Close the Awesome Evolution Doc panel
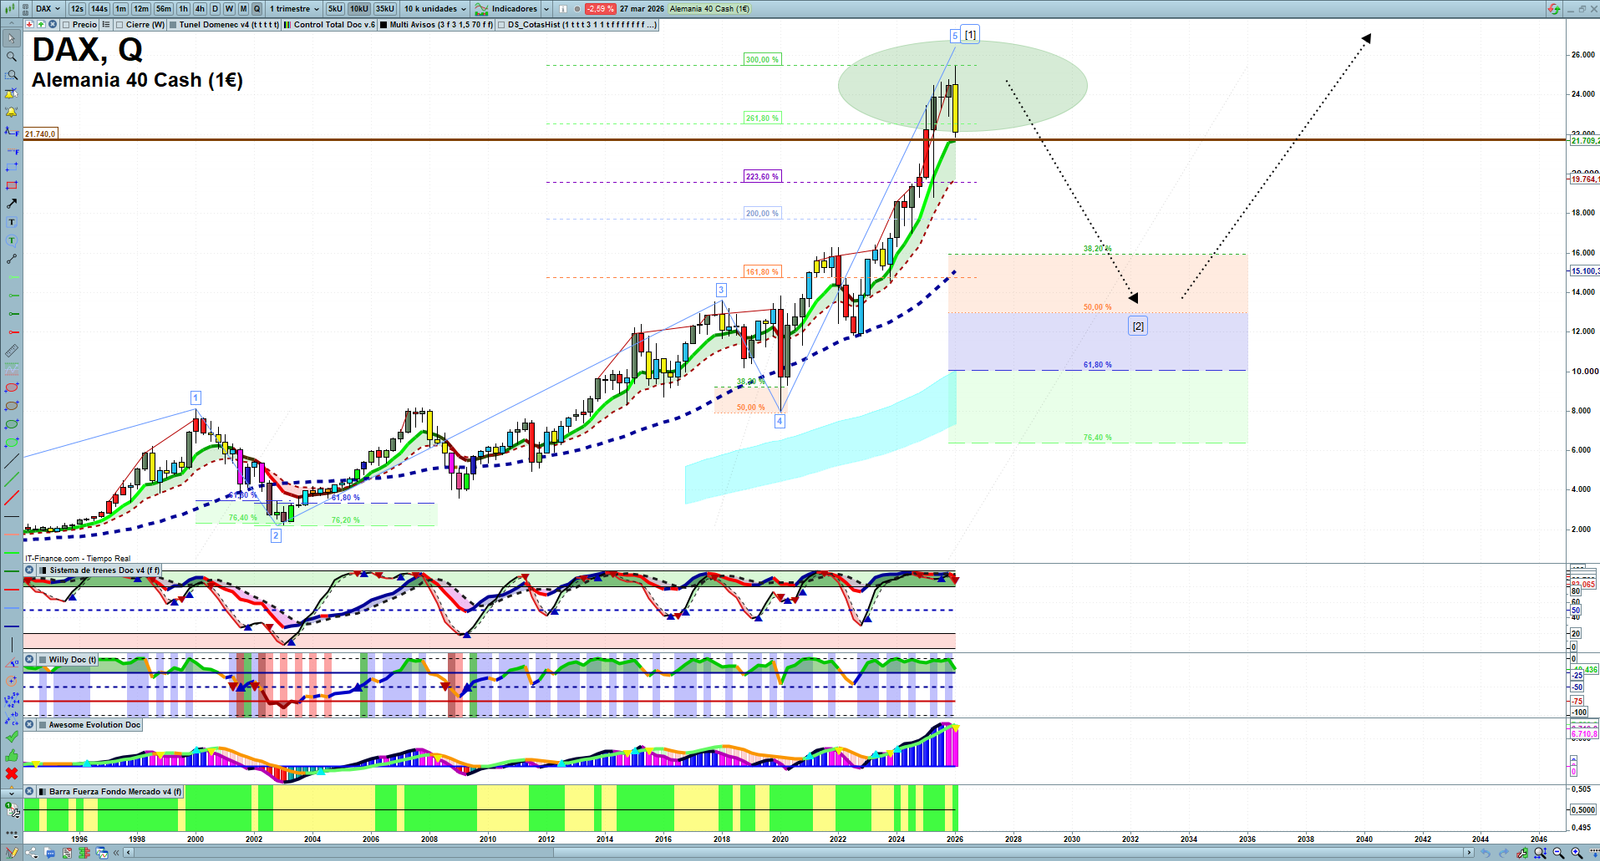Viewport: 1600px width, 861px height. (x=29, y=725)
